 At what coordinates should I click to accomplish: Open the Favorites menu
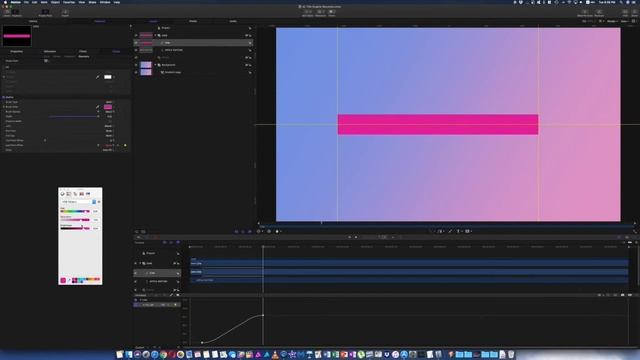(x=69, y=2)
